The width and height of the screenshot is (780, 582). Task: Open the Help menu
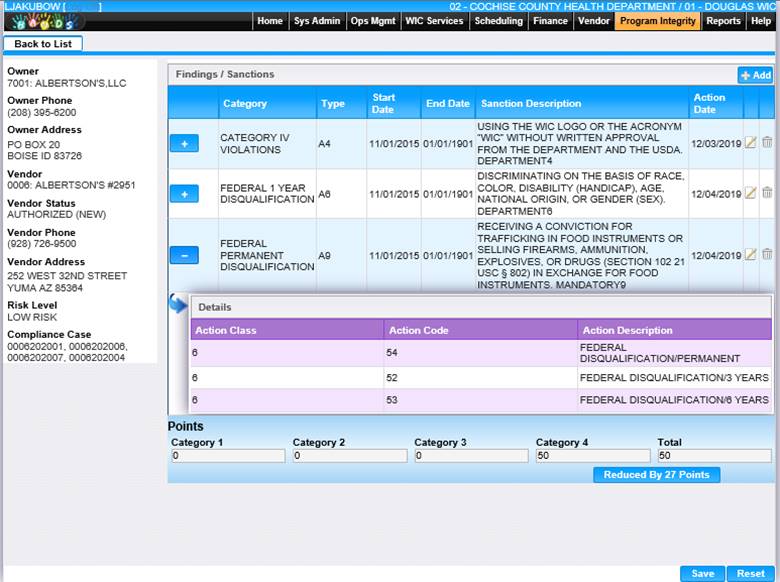pyautogui.click(x=761, y=21)
